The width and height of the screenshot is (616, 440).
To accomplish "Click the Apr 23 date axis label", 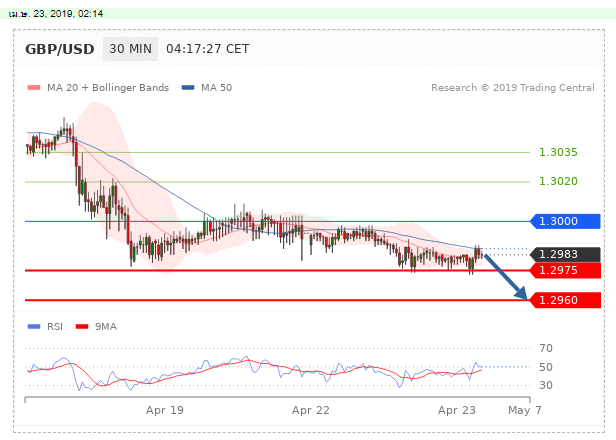I will (x=457, y=410).
